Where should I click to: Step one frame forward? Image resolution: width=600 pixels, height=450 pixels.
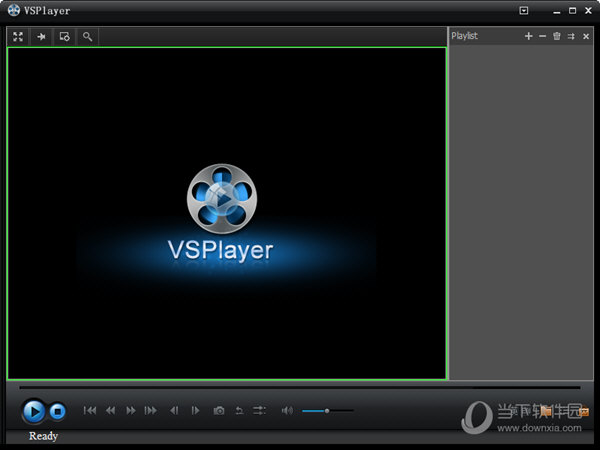195,410
